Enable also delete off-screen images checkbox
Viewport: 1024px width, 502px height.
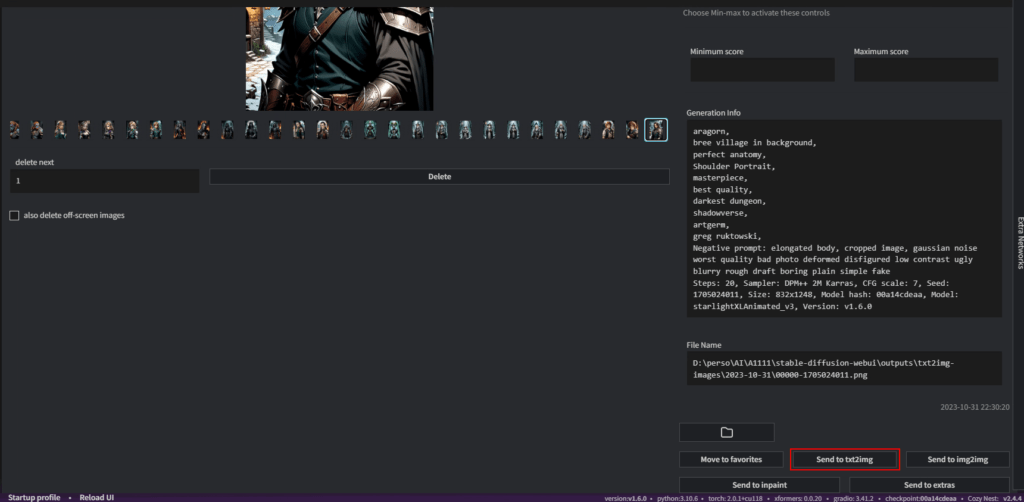coord(14,215)
